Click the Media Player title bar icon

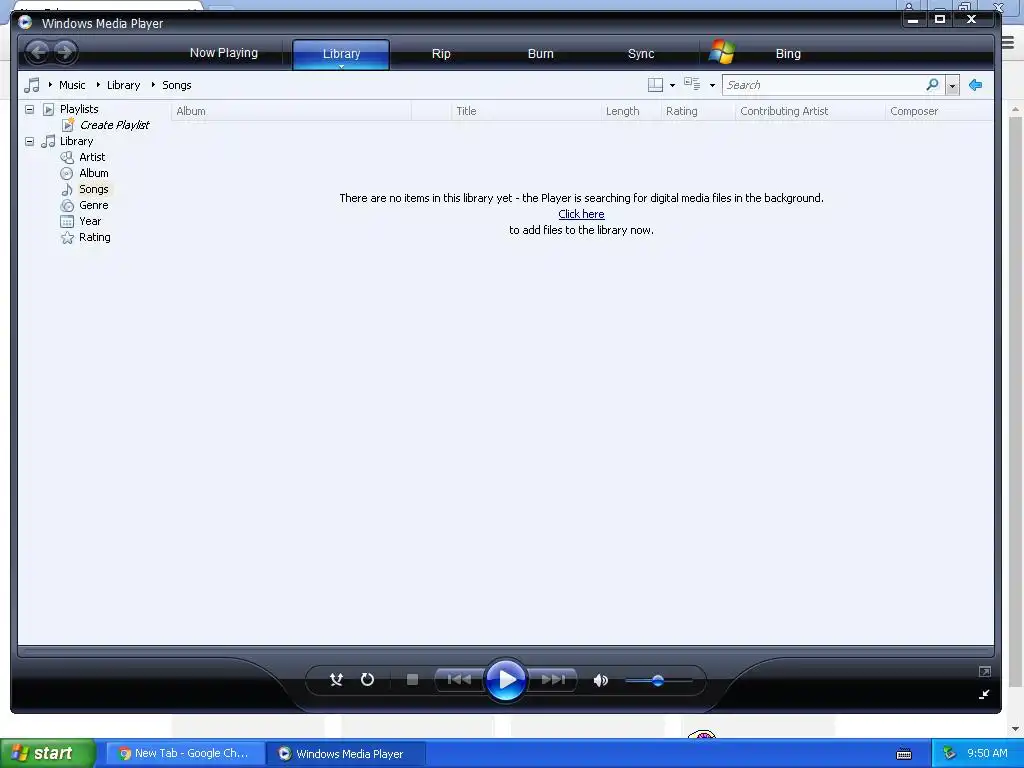pyautogui.click(x=25, y=23)
